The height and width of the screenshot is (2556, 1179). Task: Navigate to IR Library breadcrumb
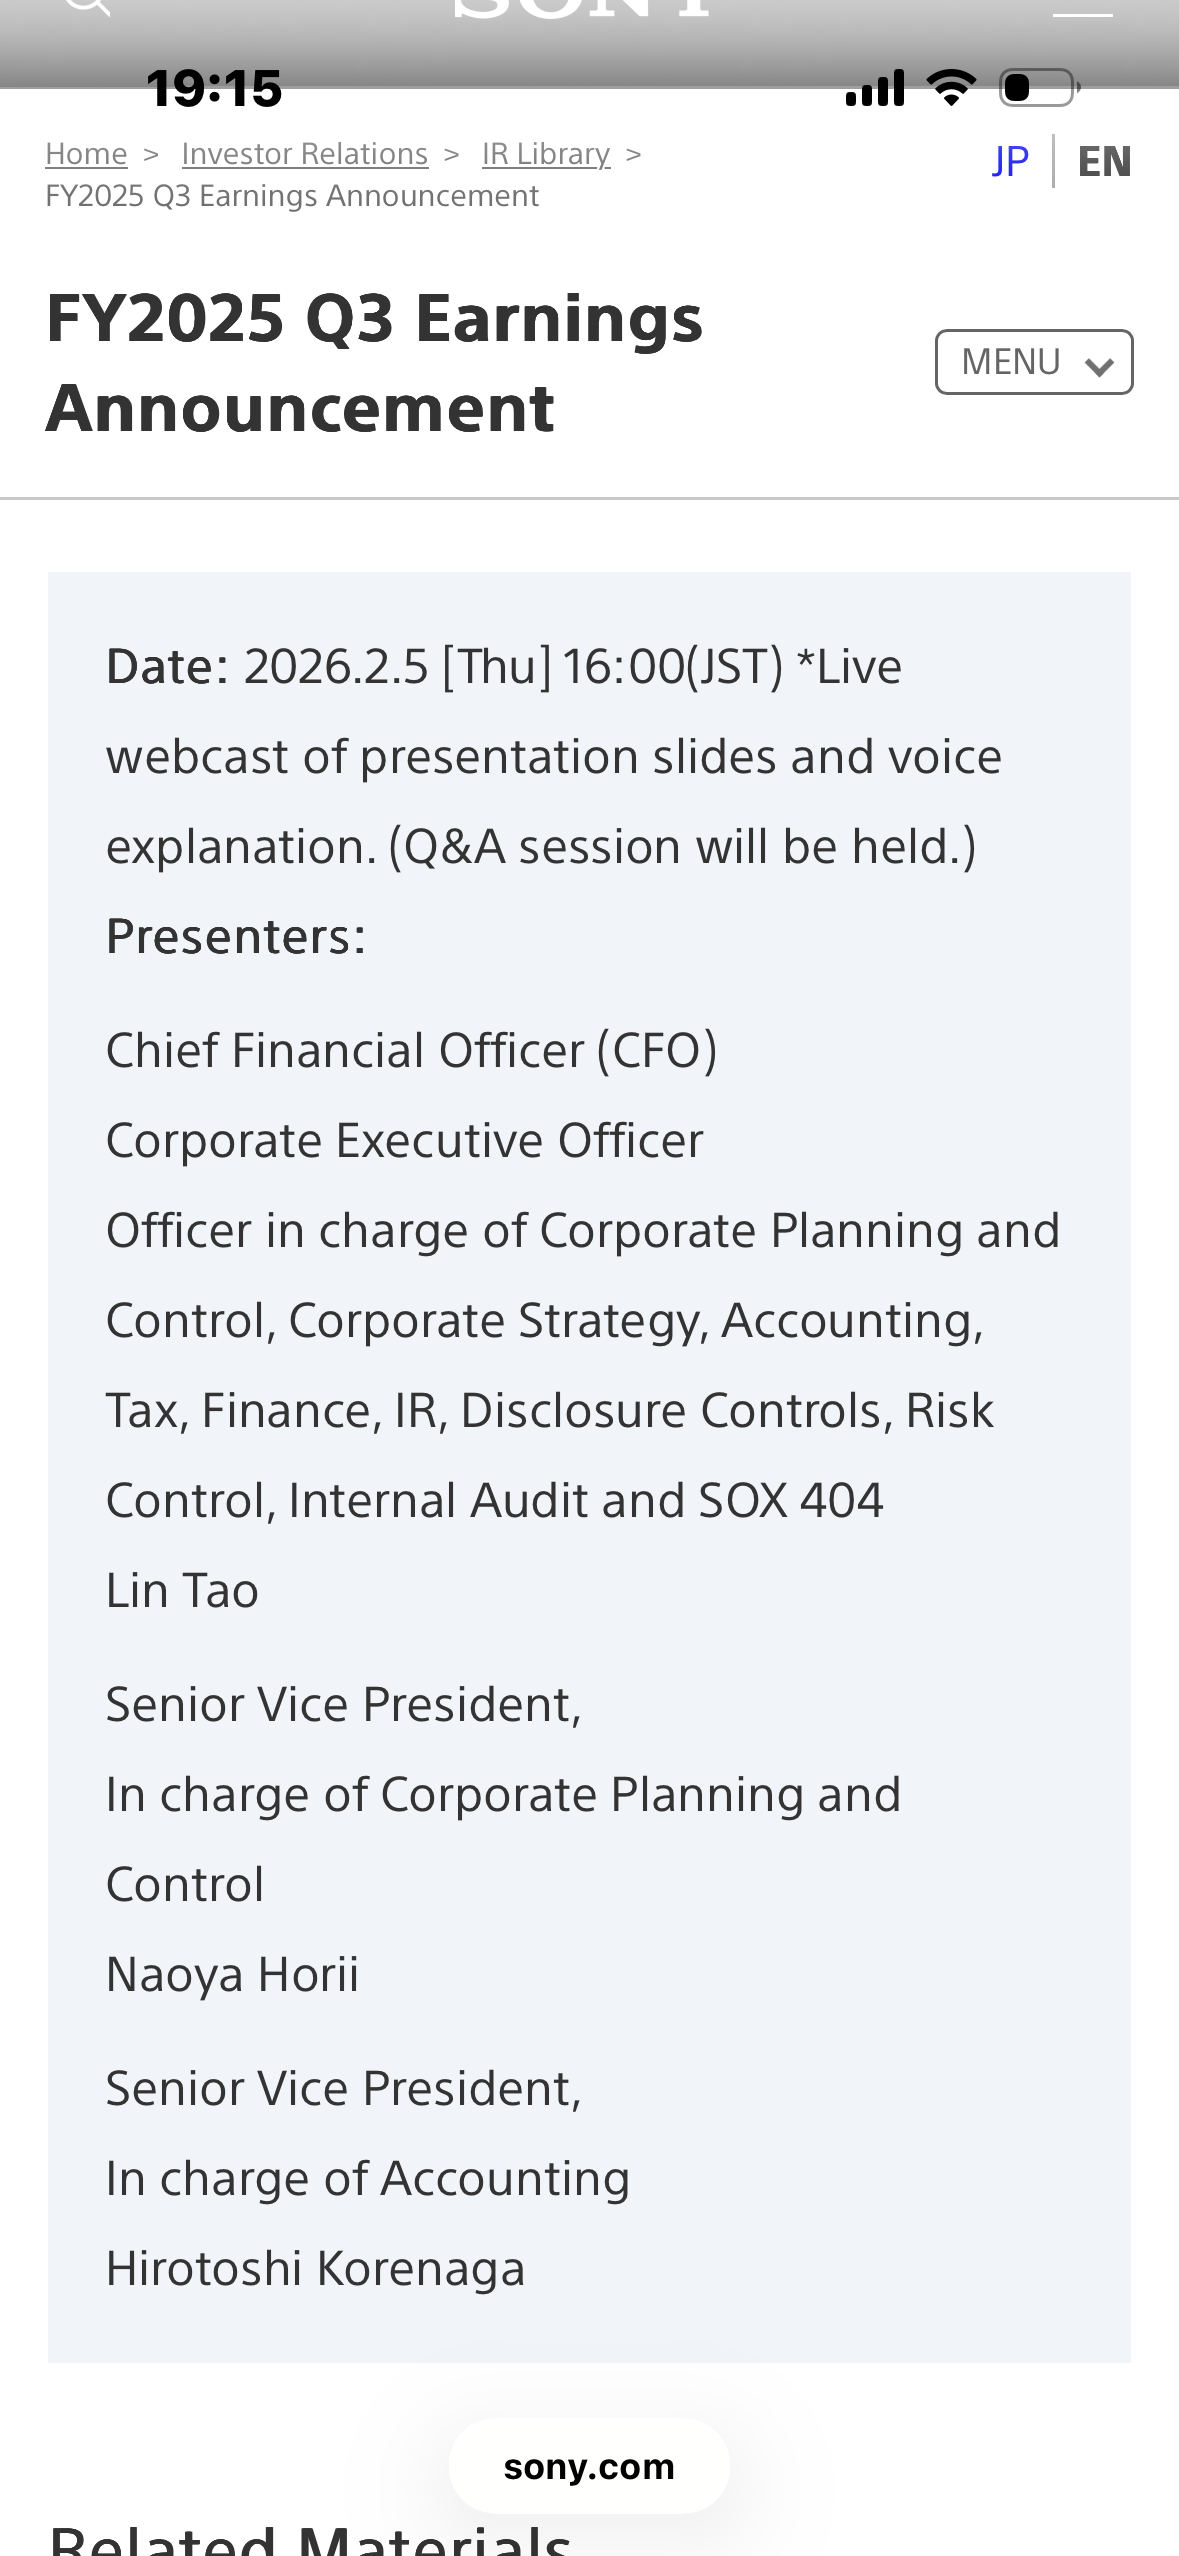546,154
